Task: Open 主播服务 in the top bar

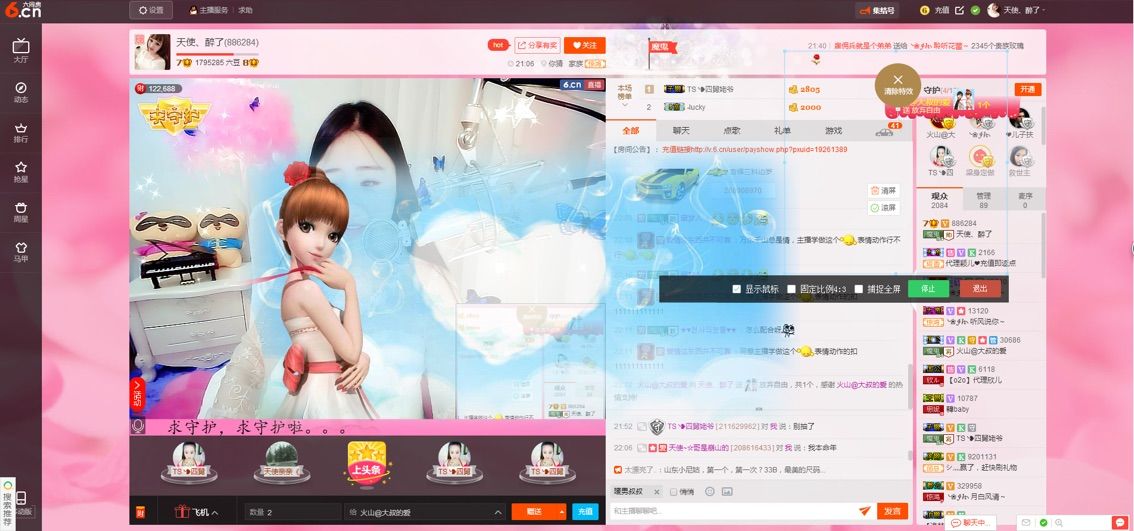Action: click(209, 10)
